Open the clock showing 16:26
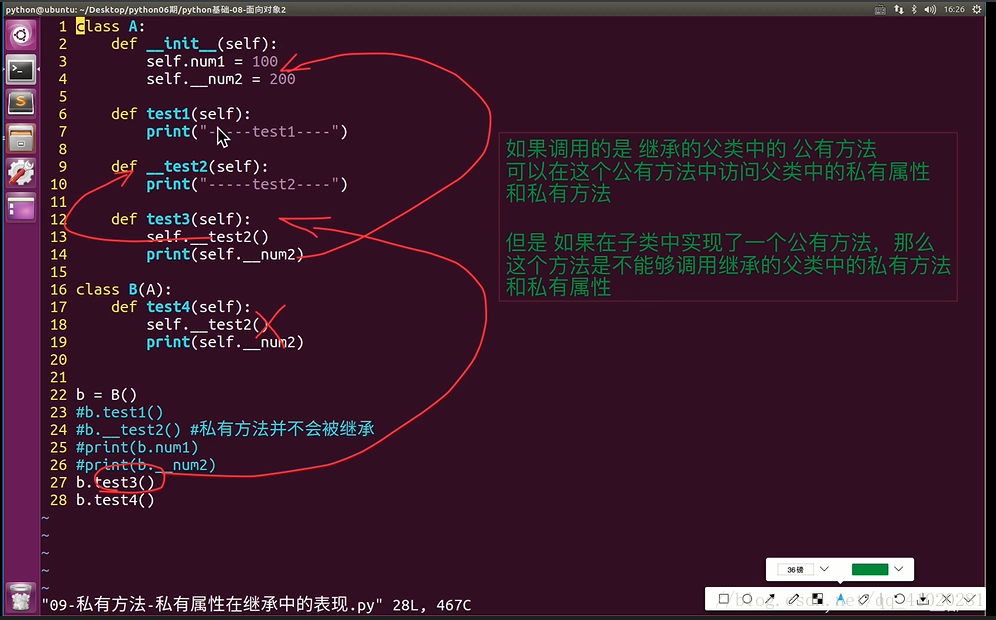996x620 pixels. 954,10
